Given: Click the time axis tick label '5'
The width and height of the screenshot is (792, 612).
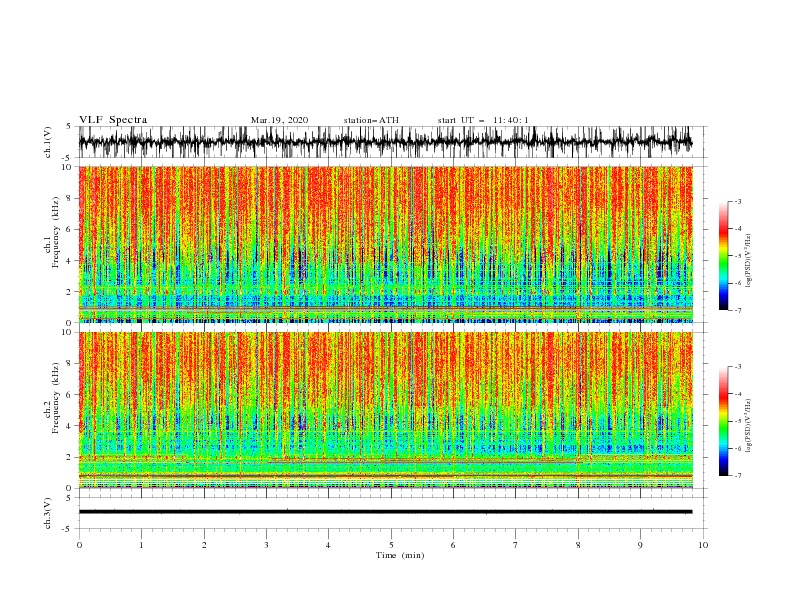Looking at the screenshot, I should (x=391, y=545).
